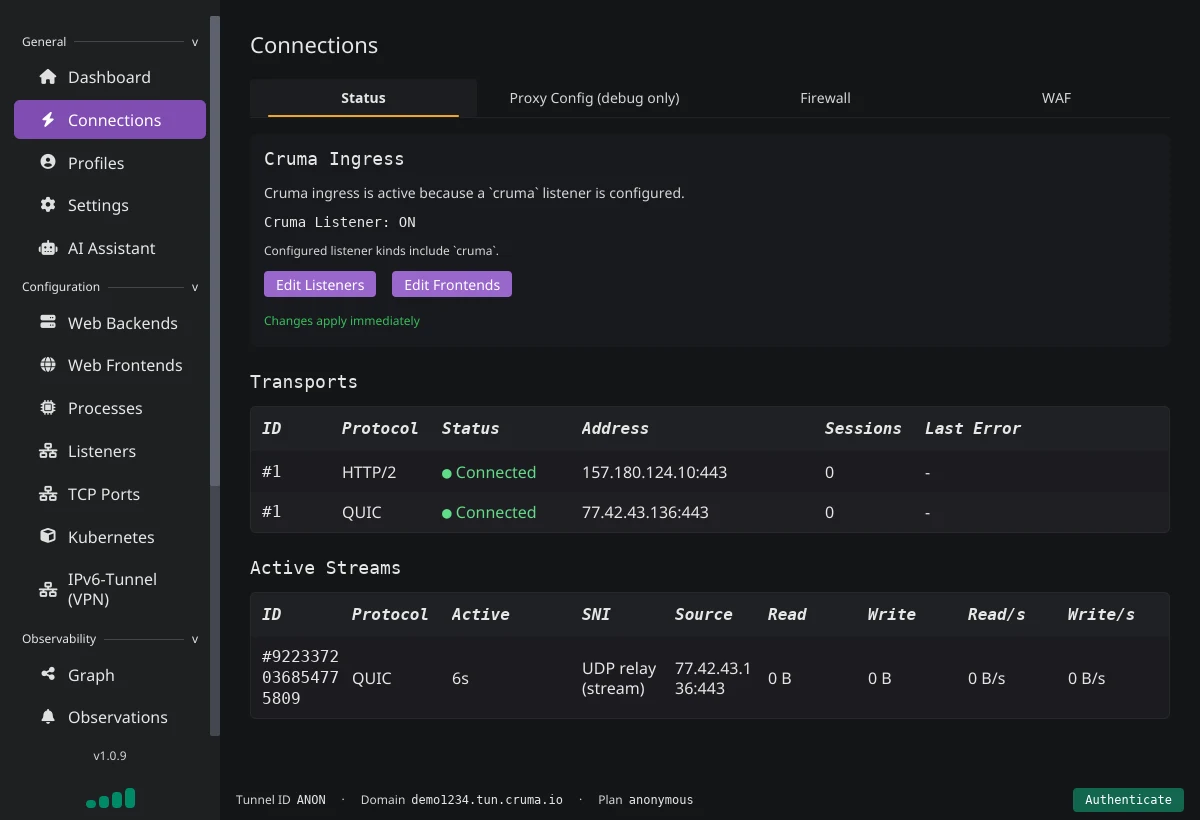Open the Proxy Config (debug only) tab
Viewport: 1200px width, 820px height.
[x=594, y=98]
